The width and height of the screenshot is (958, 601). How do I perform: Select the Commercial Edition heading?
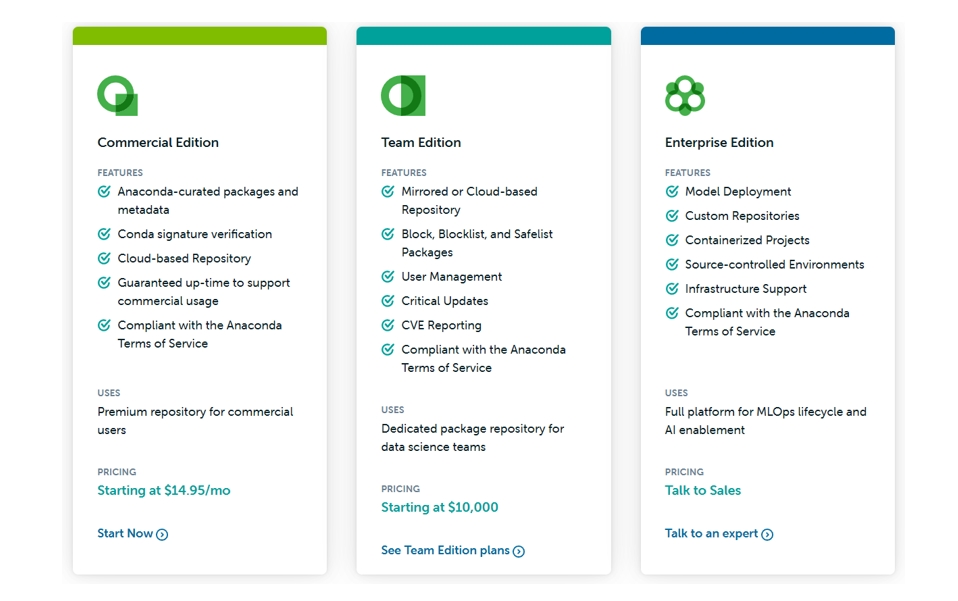coord(158,142)
